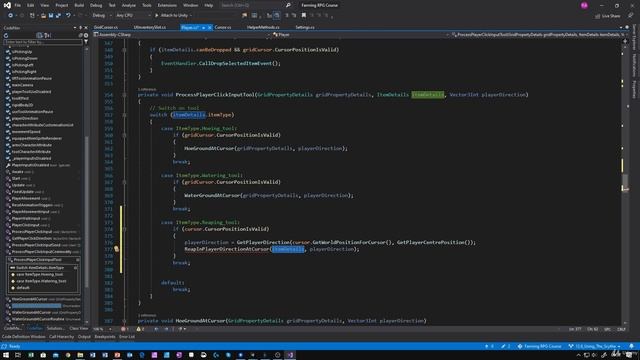Switch to the Class View panel tab
The width and height of the screenshot is (640, 360).
[x=78, y=329]
